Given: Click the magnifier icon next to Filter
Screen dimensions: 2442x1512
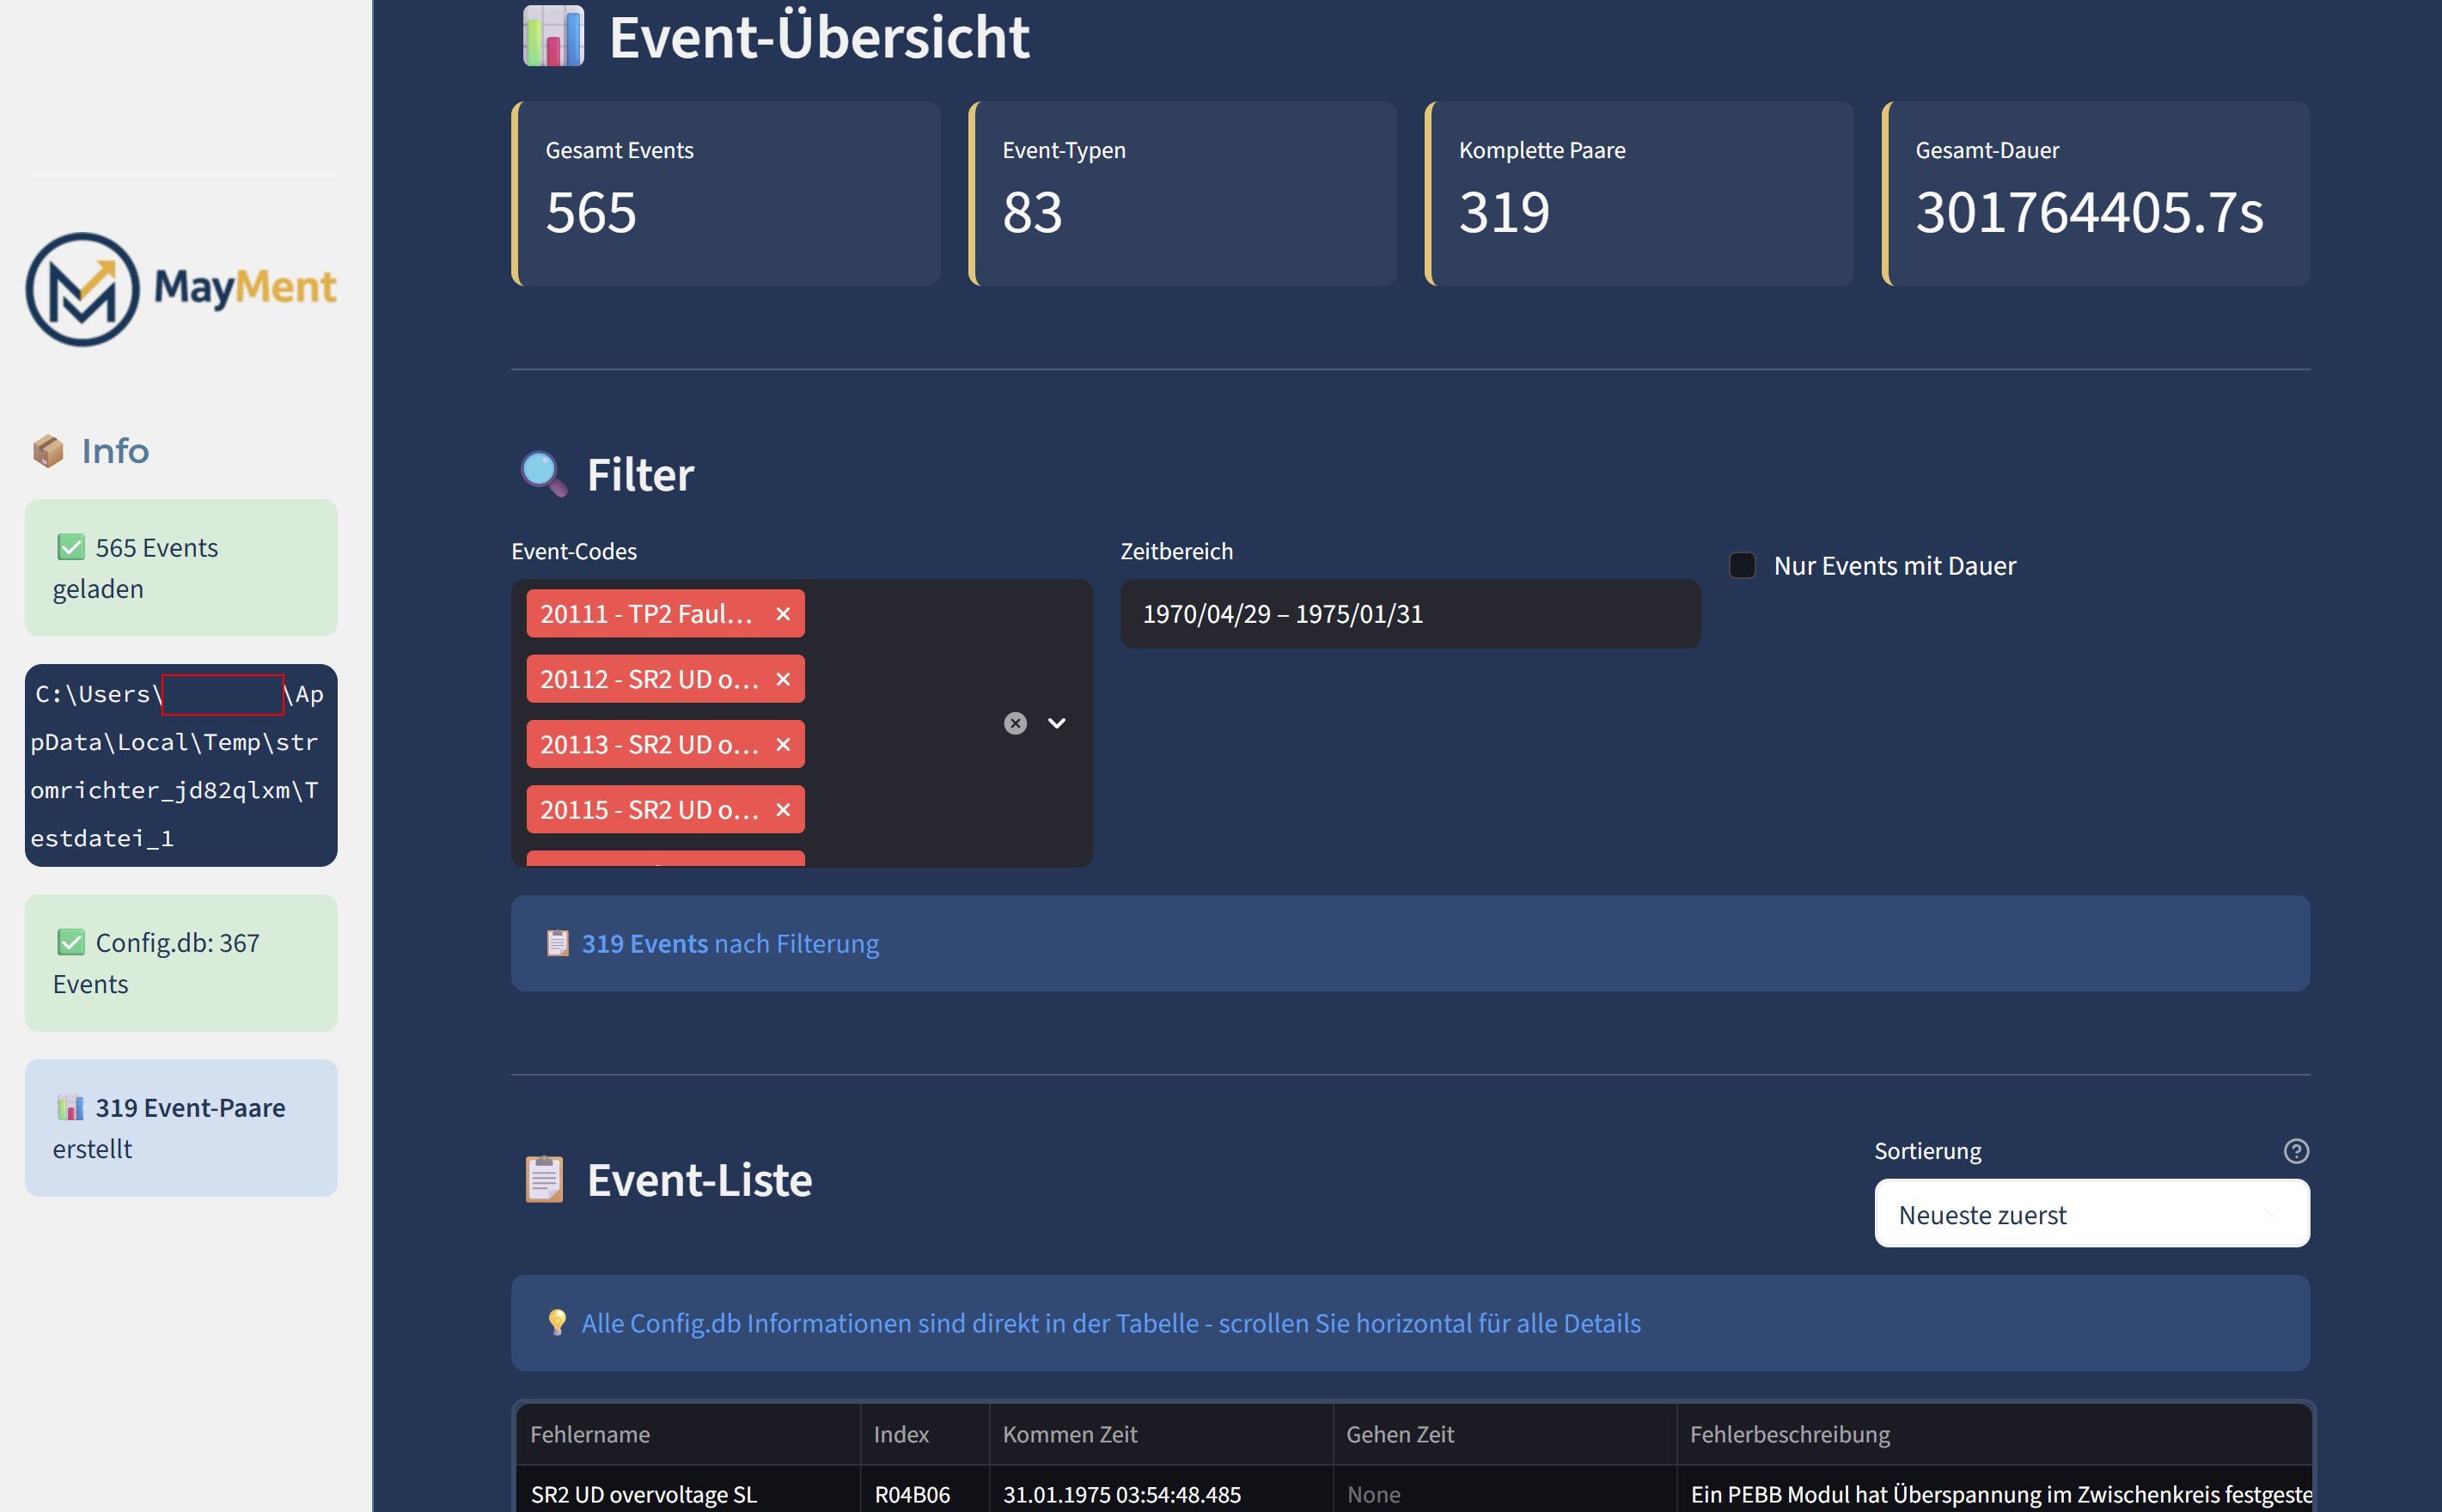Looking at the screenshot, I should 543,473.
